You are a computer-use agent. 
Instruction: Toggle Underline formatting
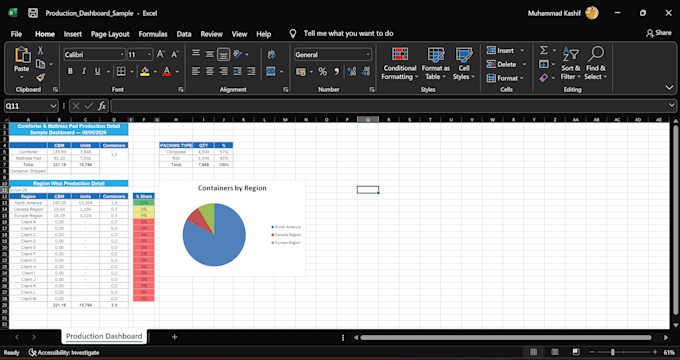click(x=98, y=72)
